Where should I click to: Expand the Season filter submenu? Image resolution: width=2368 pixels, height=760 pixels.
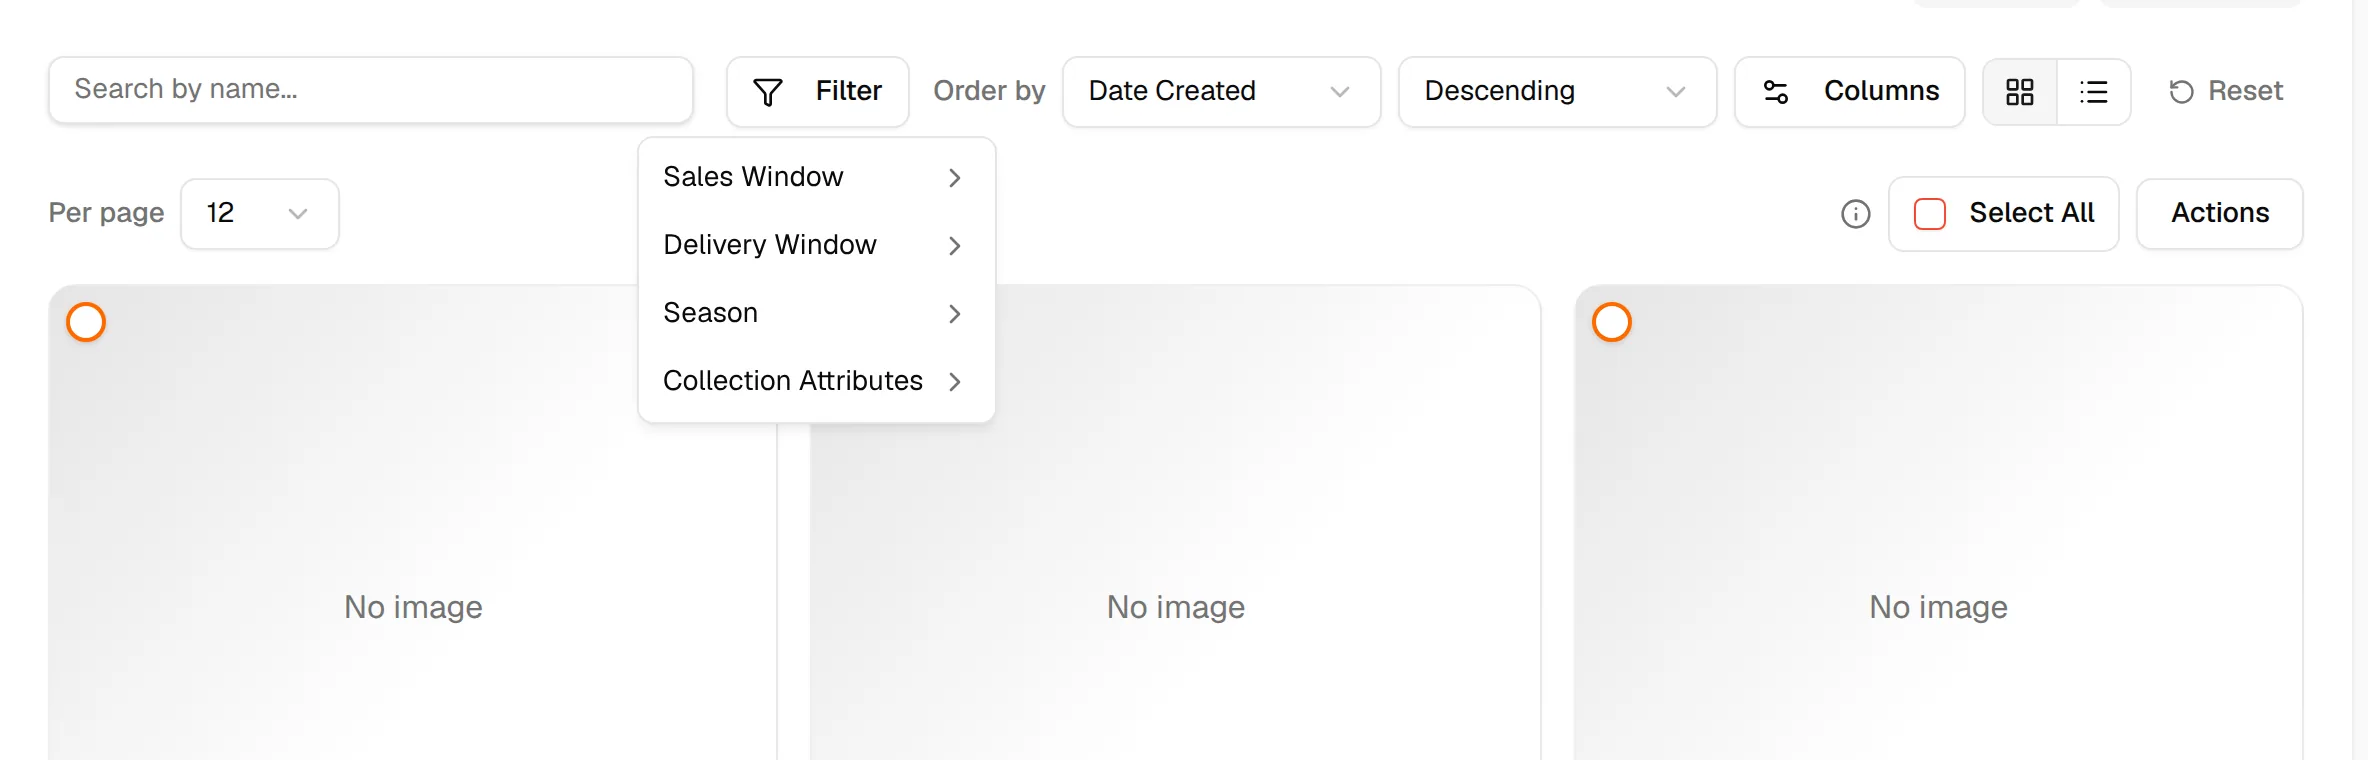coord(816,313)
